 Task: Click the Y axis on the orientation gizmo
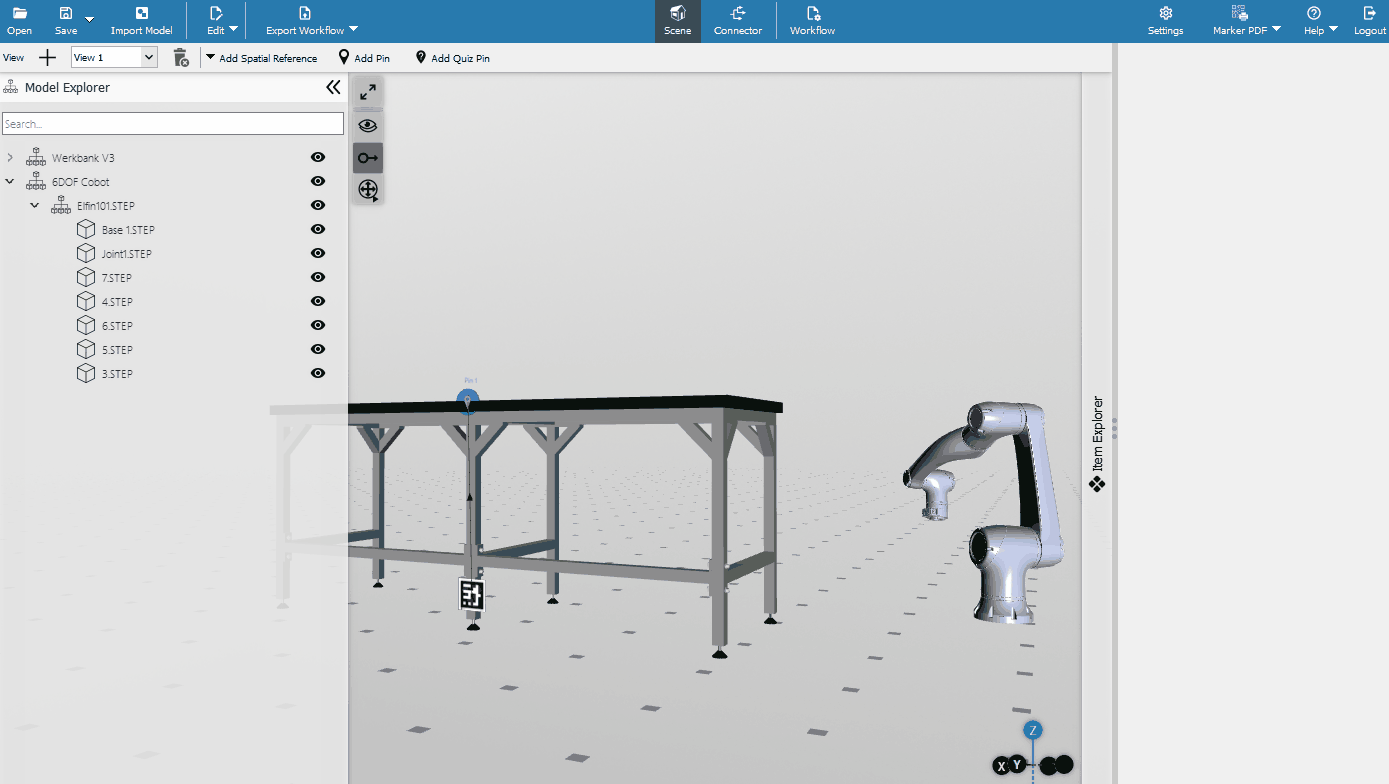pos(1017,764)
